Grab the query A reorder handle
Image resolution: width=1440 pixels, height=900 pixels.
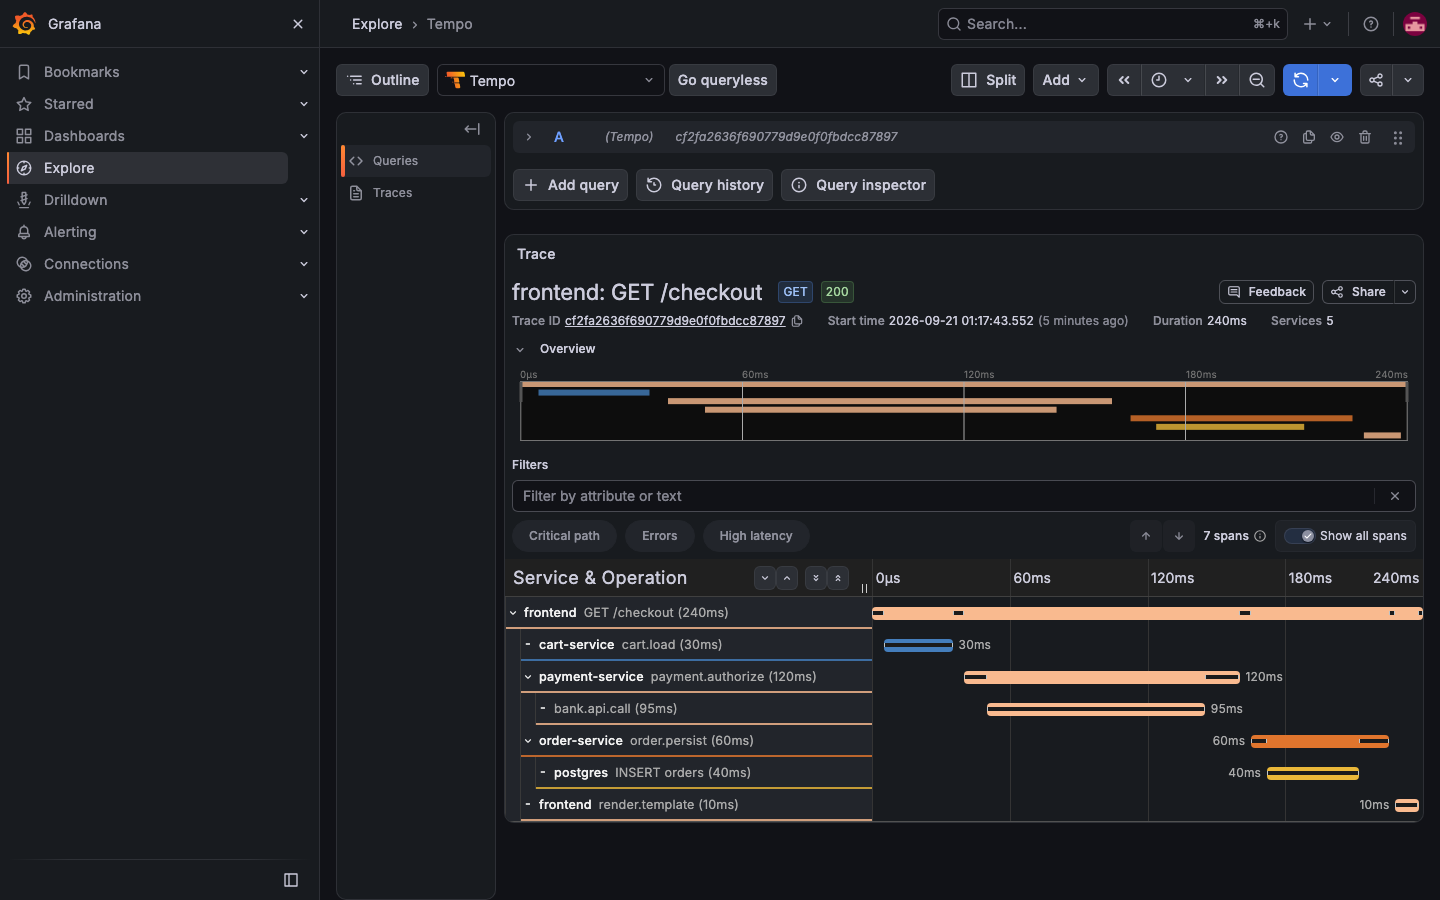coord(1398,137)
